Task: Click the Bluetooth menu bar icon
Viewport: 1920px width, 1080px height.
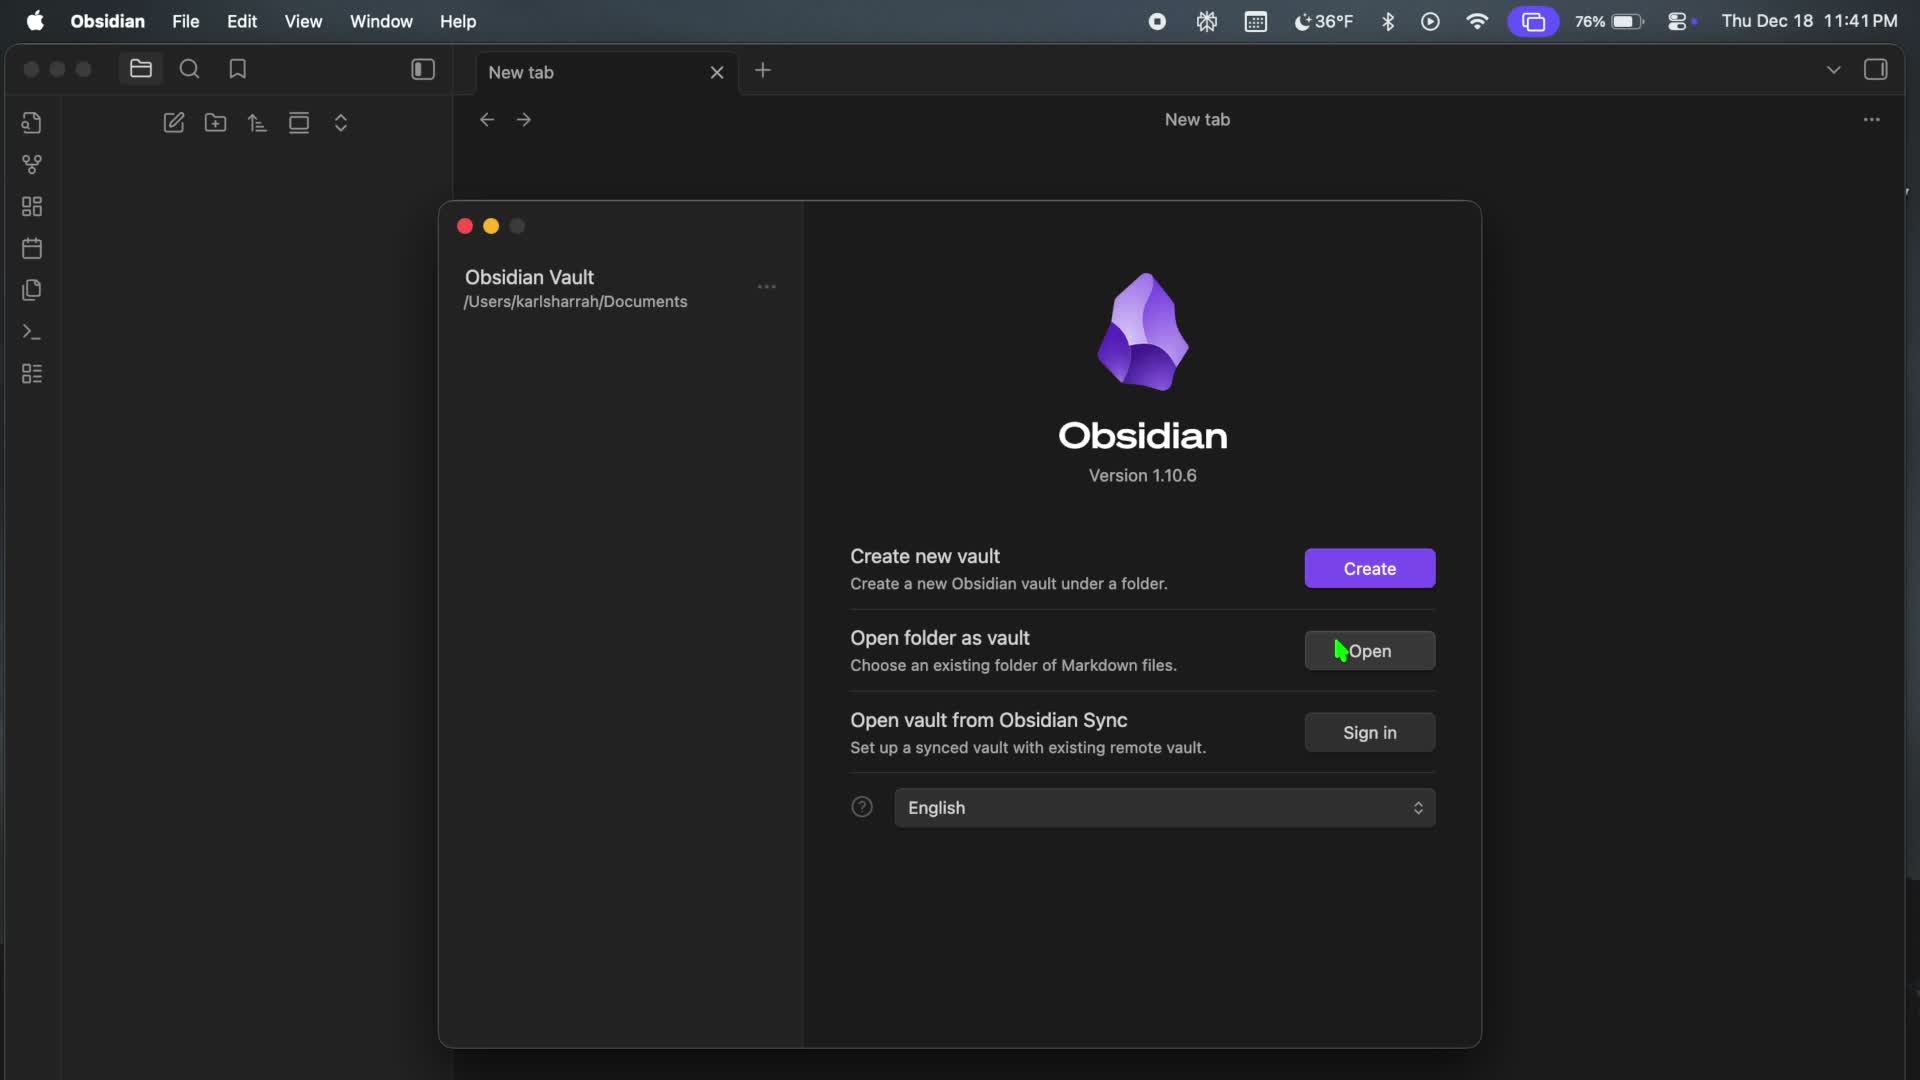Action: point(1388,21)
